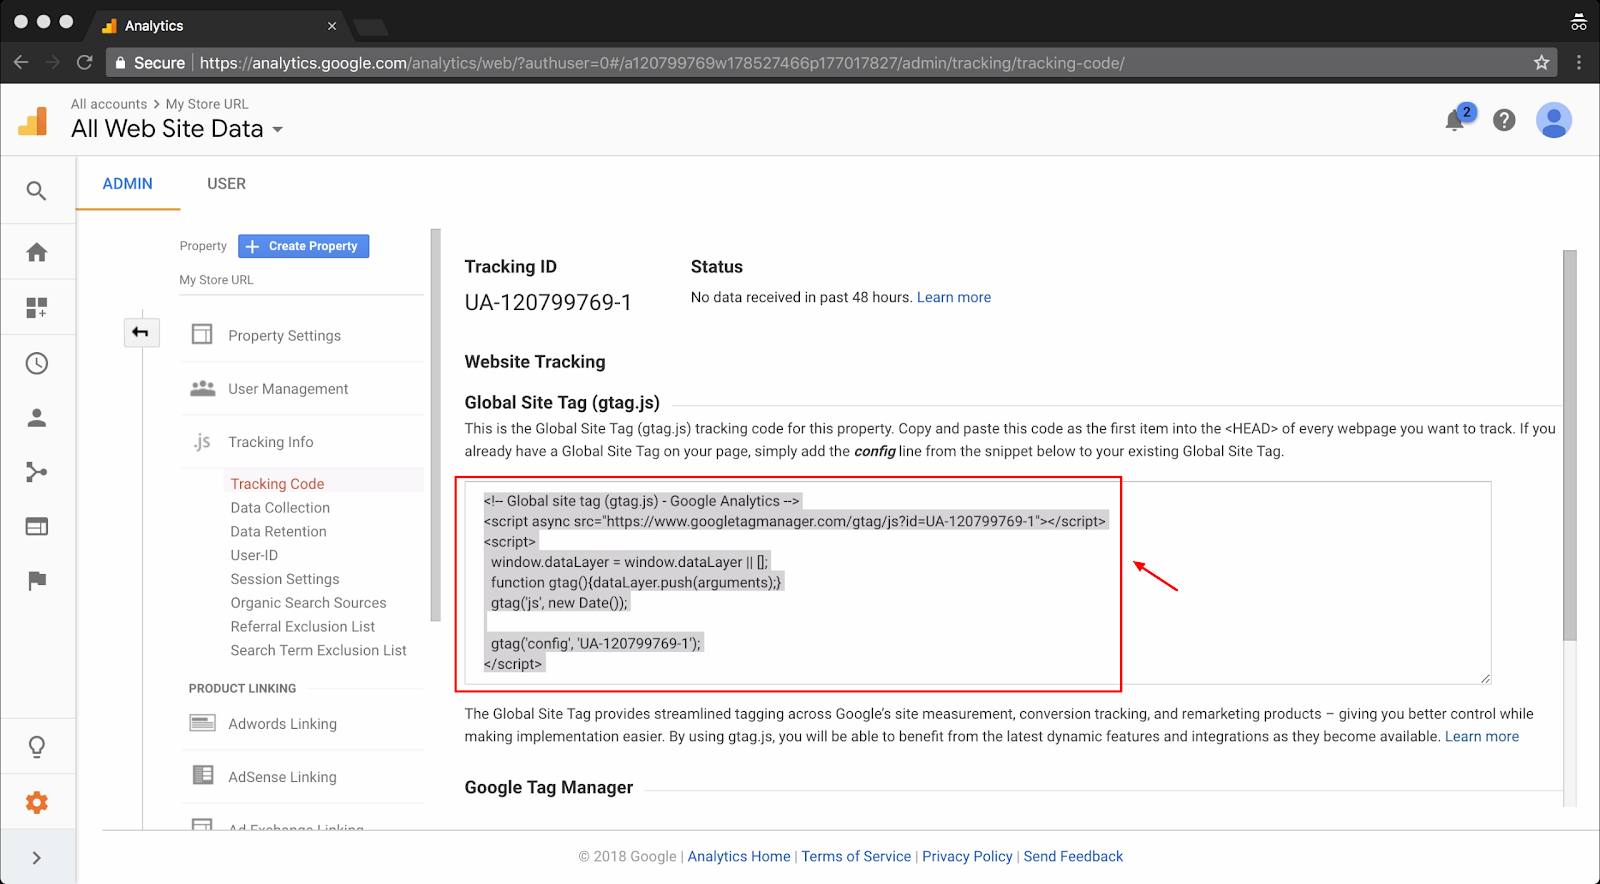Open Session Settings

click(x=285, y=579)
